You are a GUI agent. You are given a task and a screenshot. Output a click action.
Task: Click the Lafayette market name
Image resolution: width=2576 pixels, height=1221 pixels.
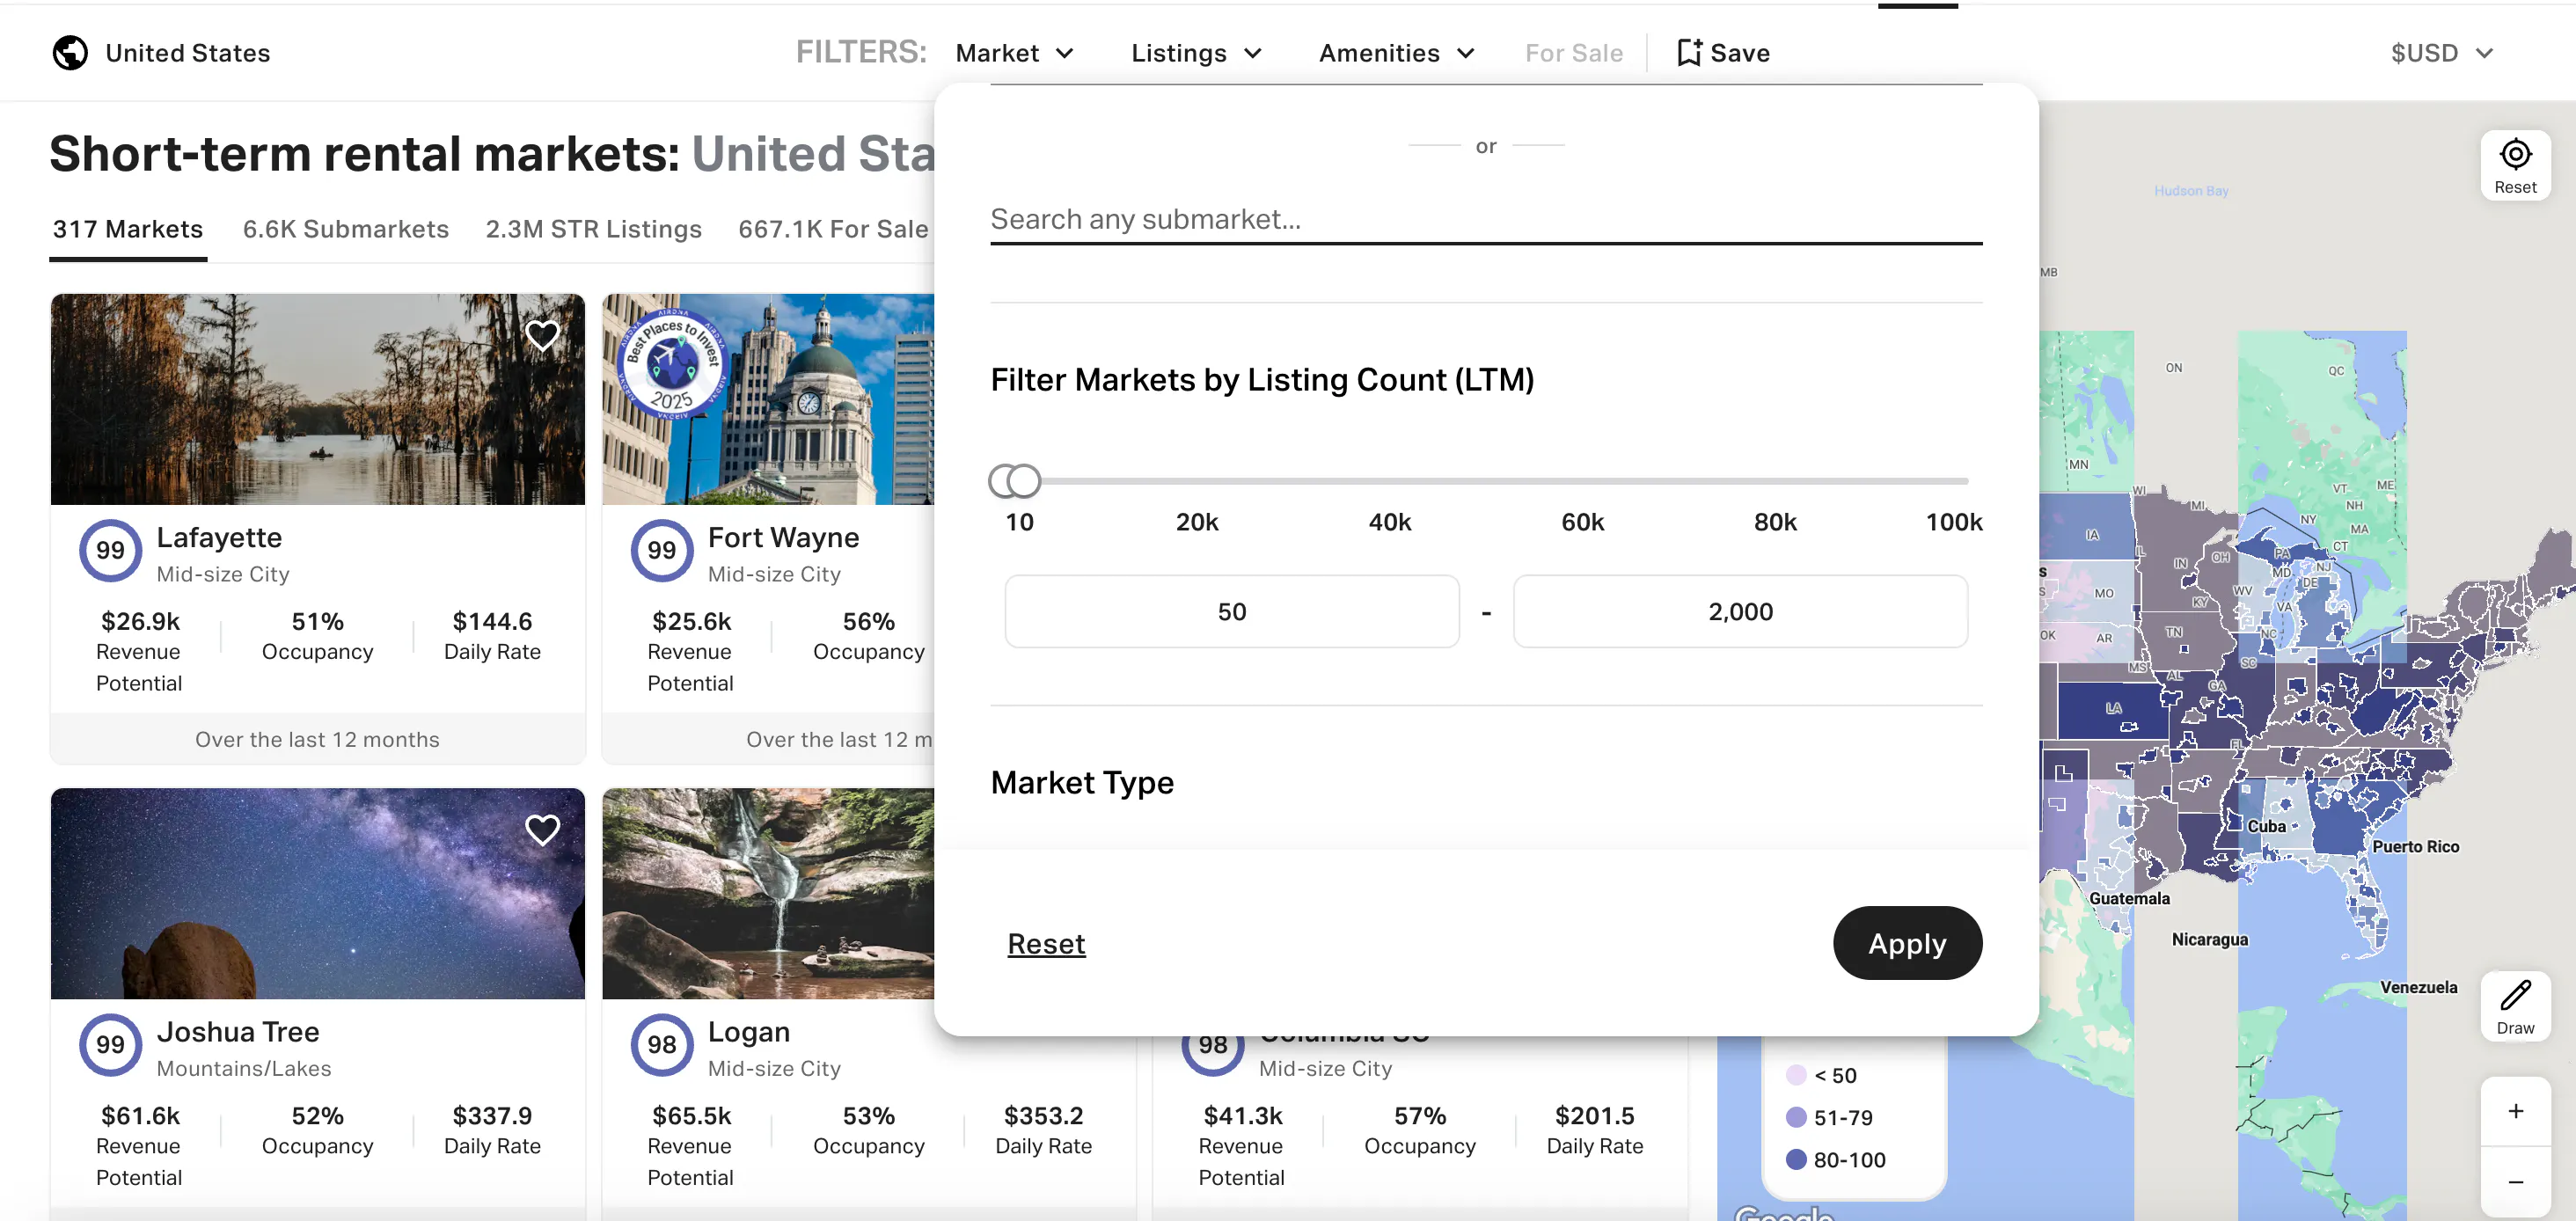[x=219, y=538]
